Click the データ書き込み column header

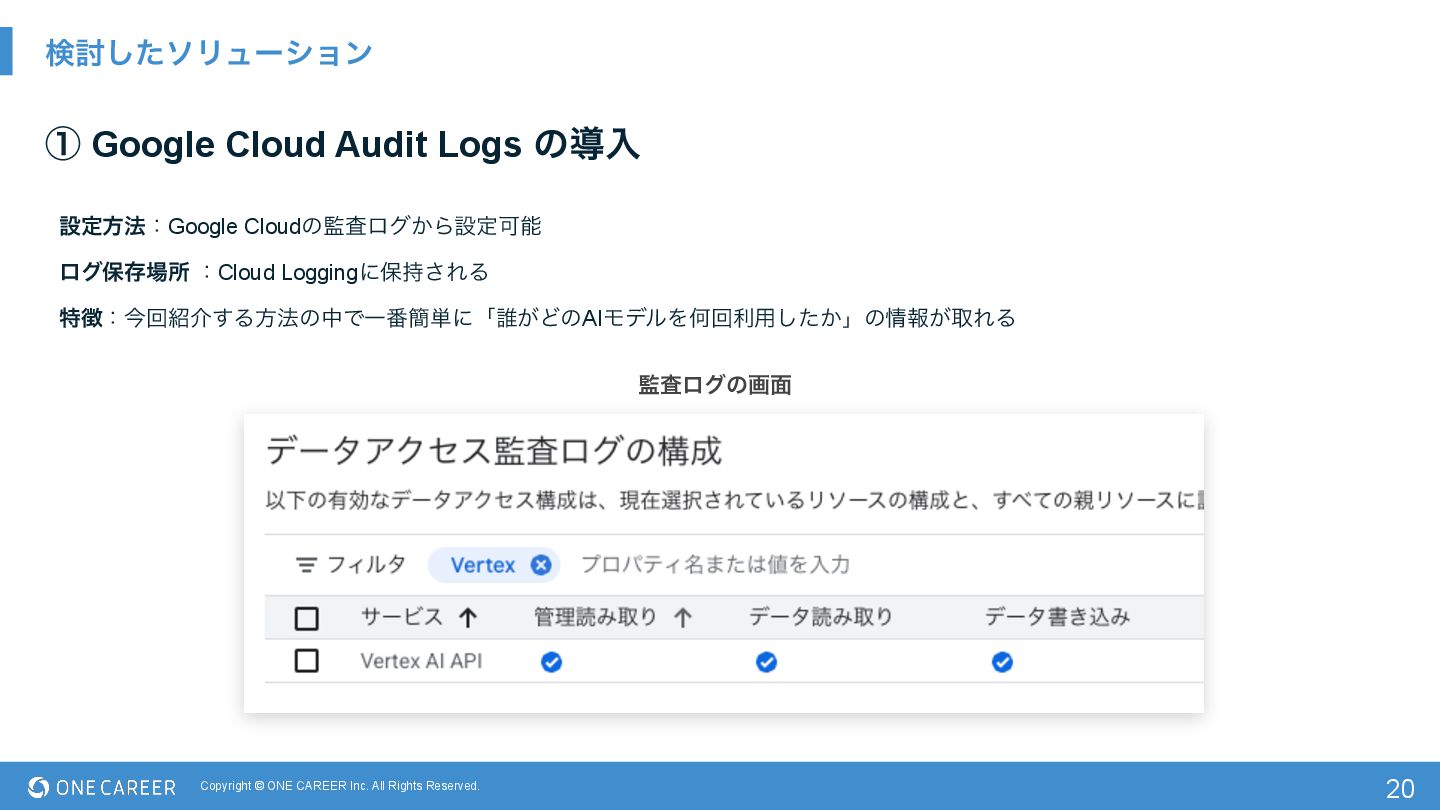click(1057, 617)
